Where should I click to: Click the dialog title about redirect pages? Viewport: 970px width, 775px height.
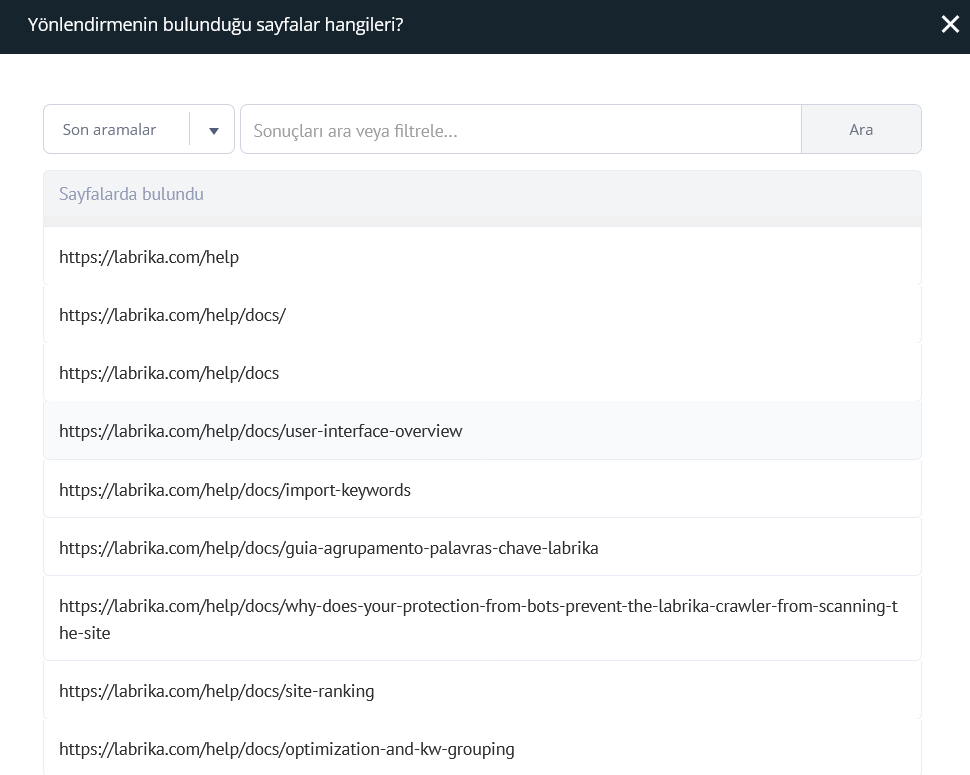pyautogui.click(x=215, y=25)
